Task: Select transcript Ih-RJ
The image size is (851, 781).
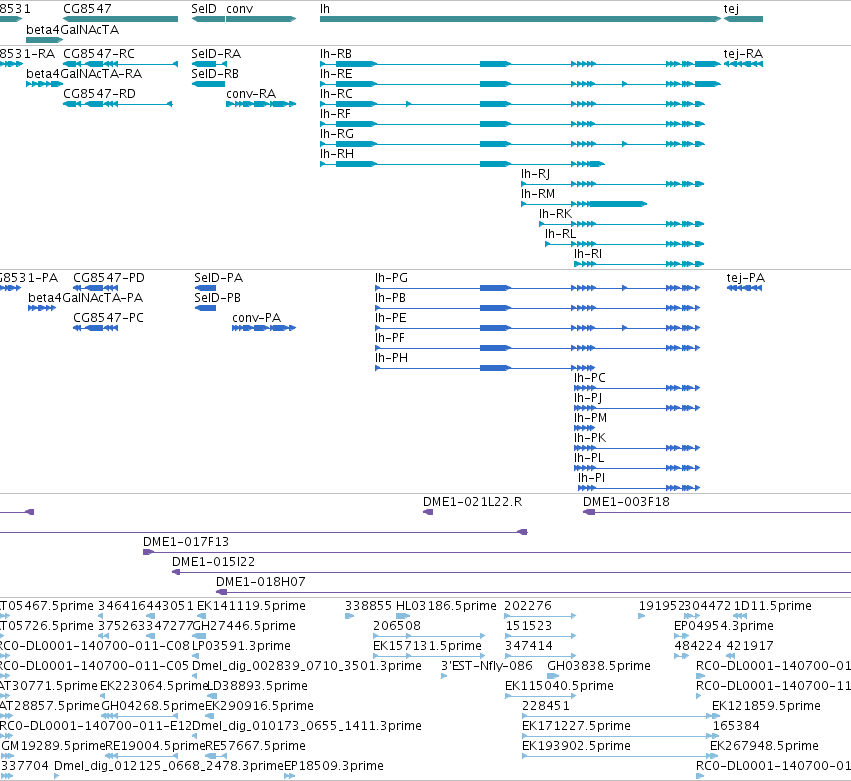Action: (x=613, y=184)
